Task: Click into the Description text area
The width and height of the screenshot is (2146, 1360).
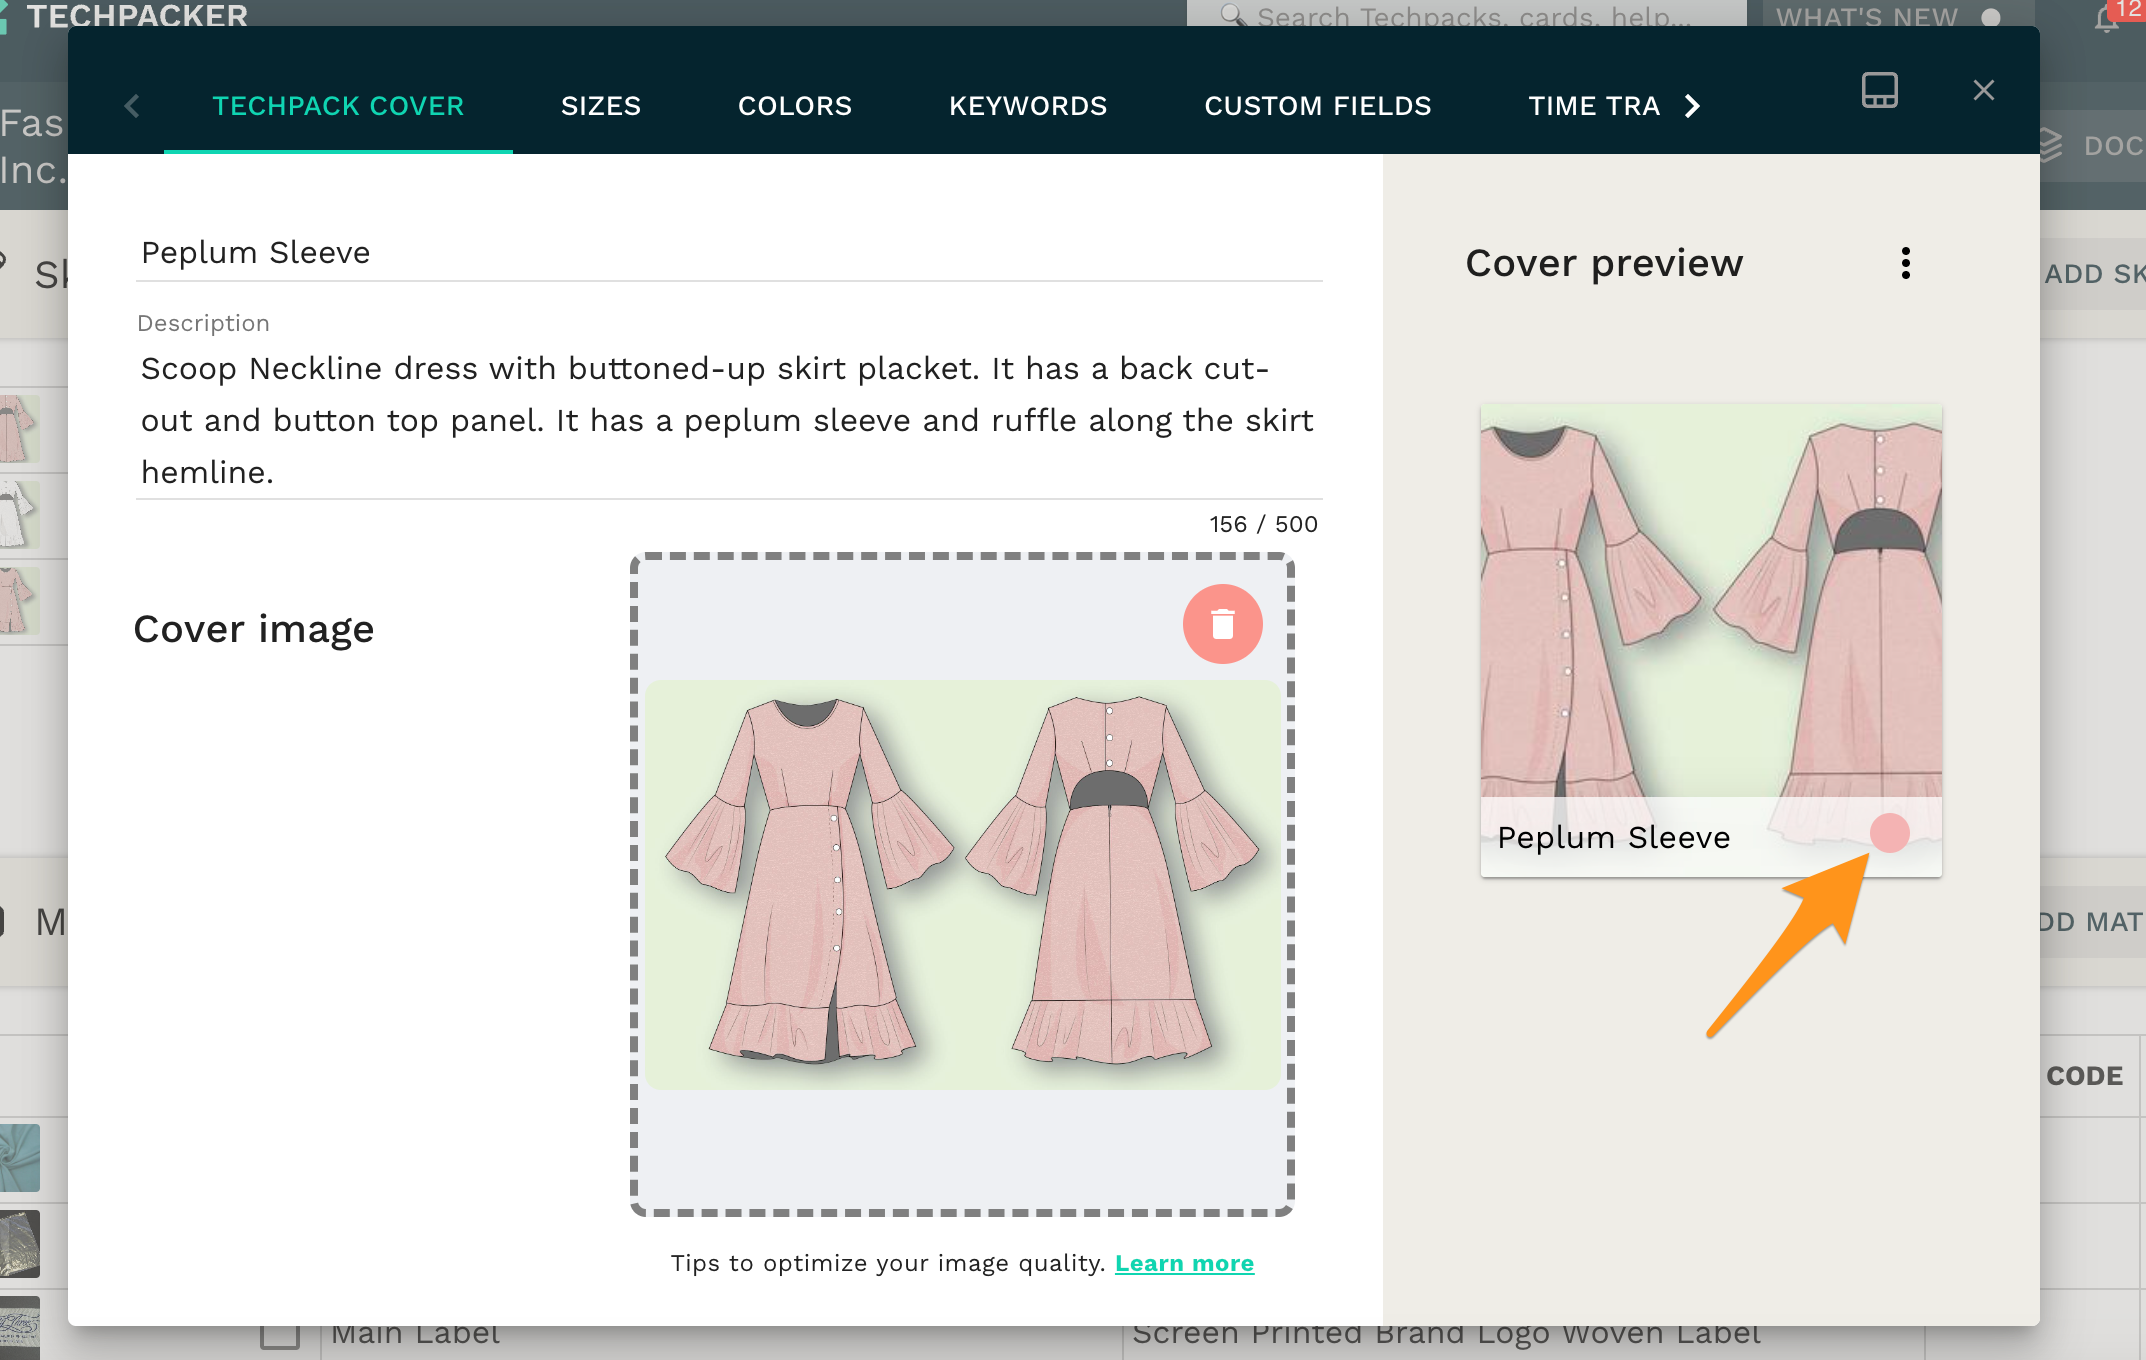Action: [728, 420]
